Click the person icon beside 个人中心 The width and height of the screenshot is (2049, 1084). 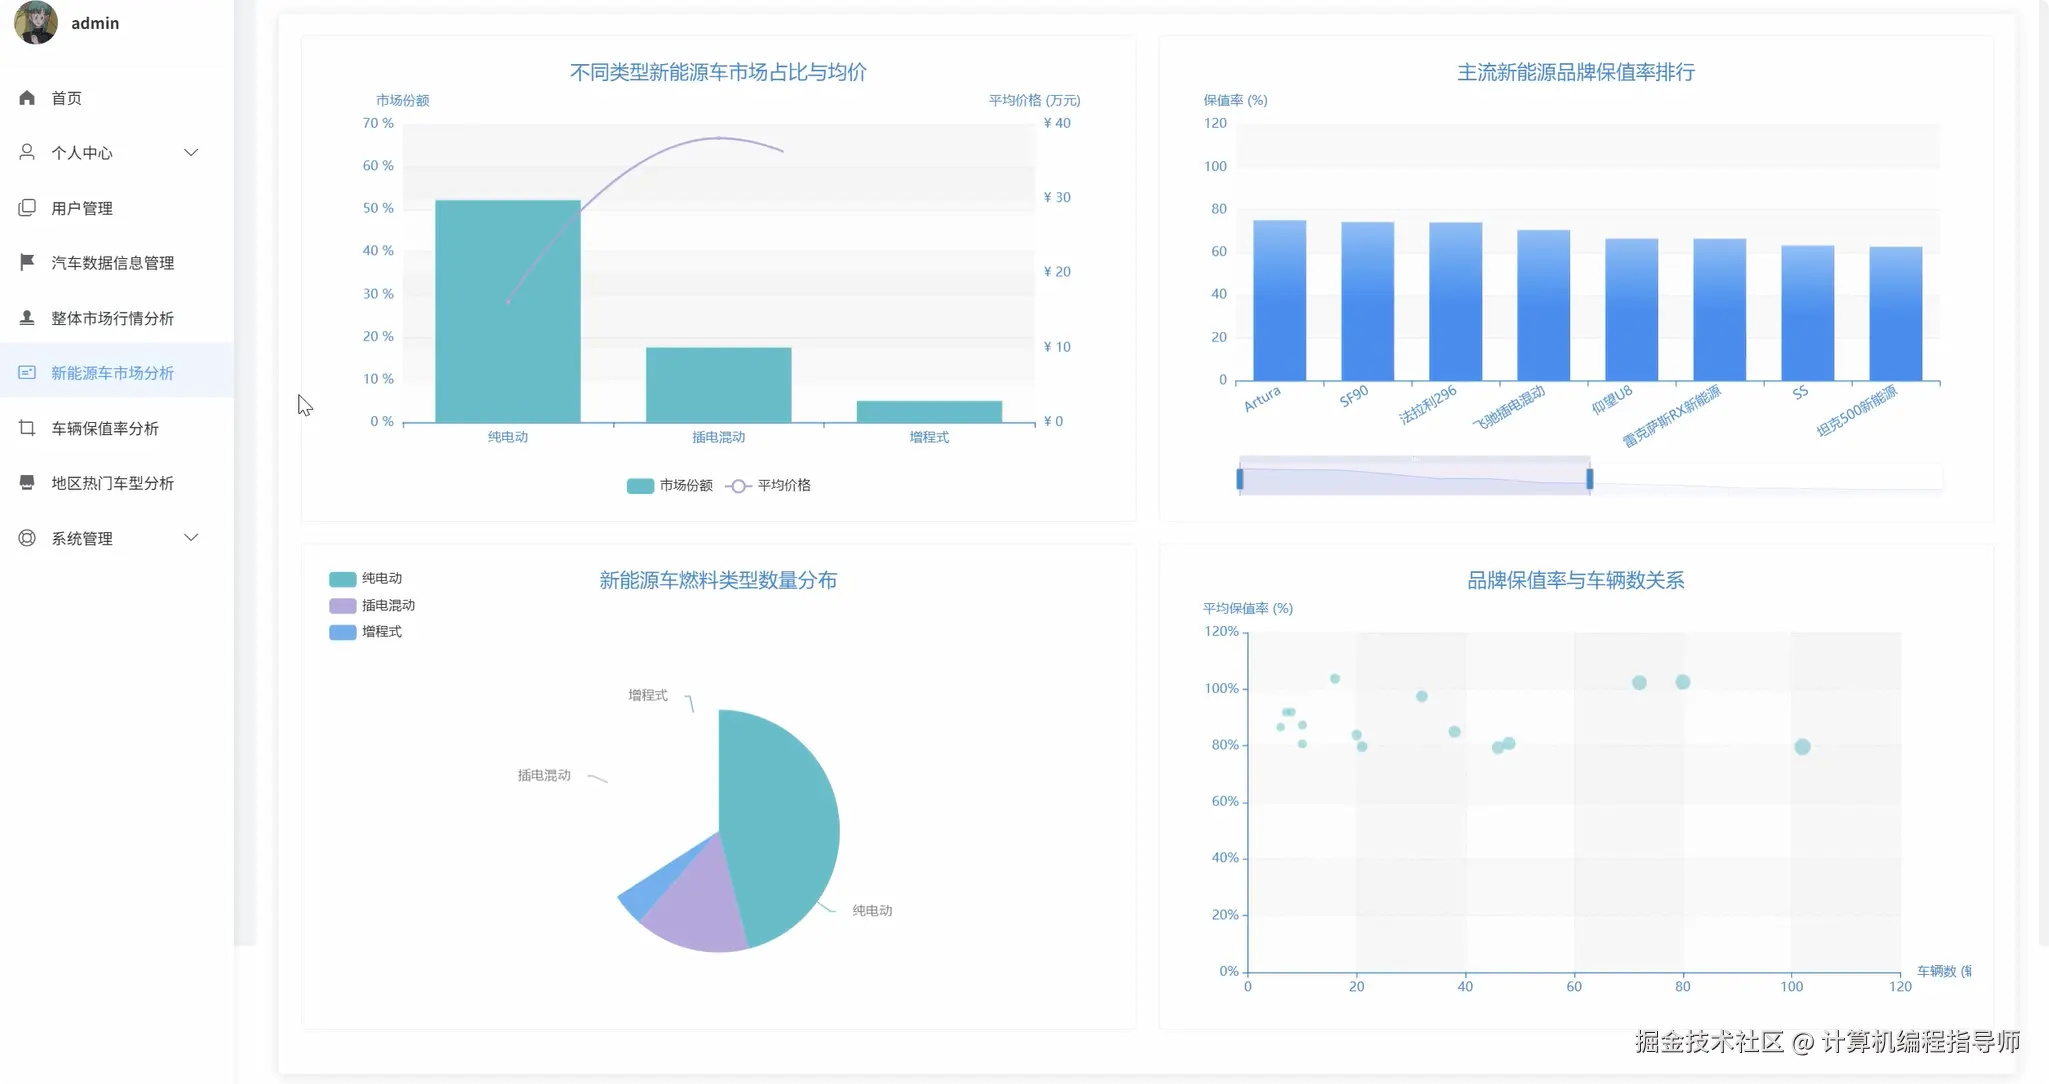(27, 152)
